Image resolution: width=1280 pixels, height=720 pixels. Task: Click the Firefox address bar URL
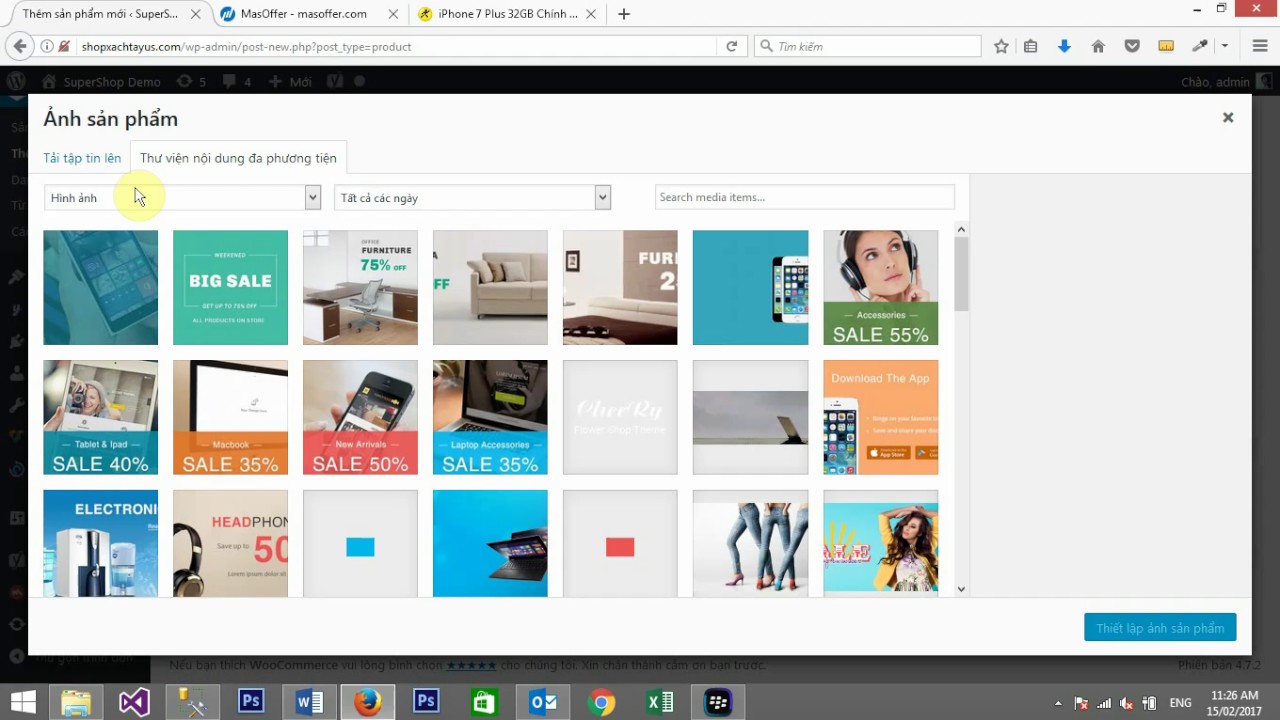click(395, 46)
